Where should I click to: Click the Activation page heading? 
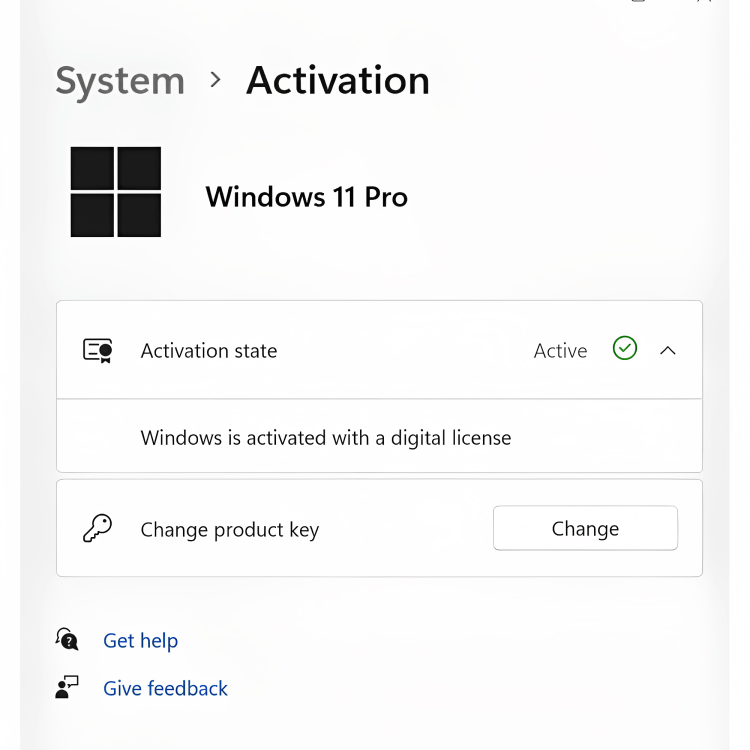pos(338,81)
